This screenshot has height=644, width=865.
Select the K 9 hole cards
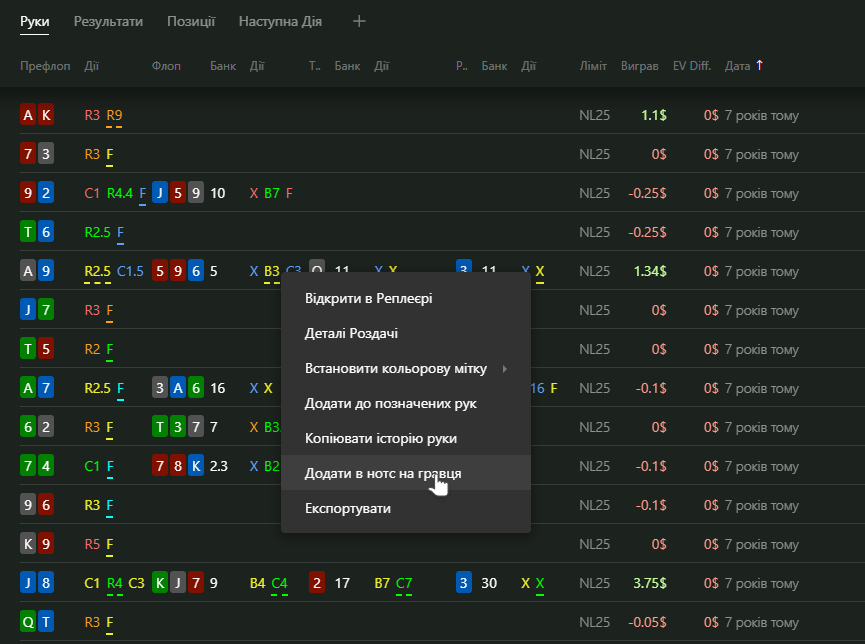coord(37,544)
